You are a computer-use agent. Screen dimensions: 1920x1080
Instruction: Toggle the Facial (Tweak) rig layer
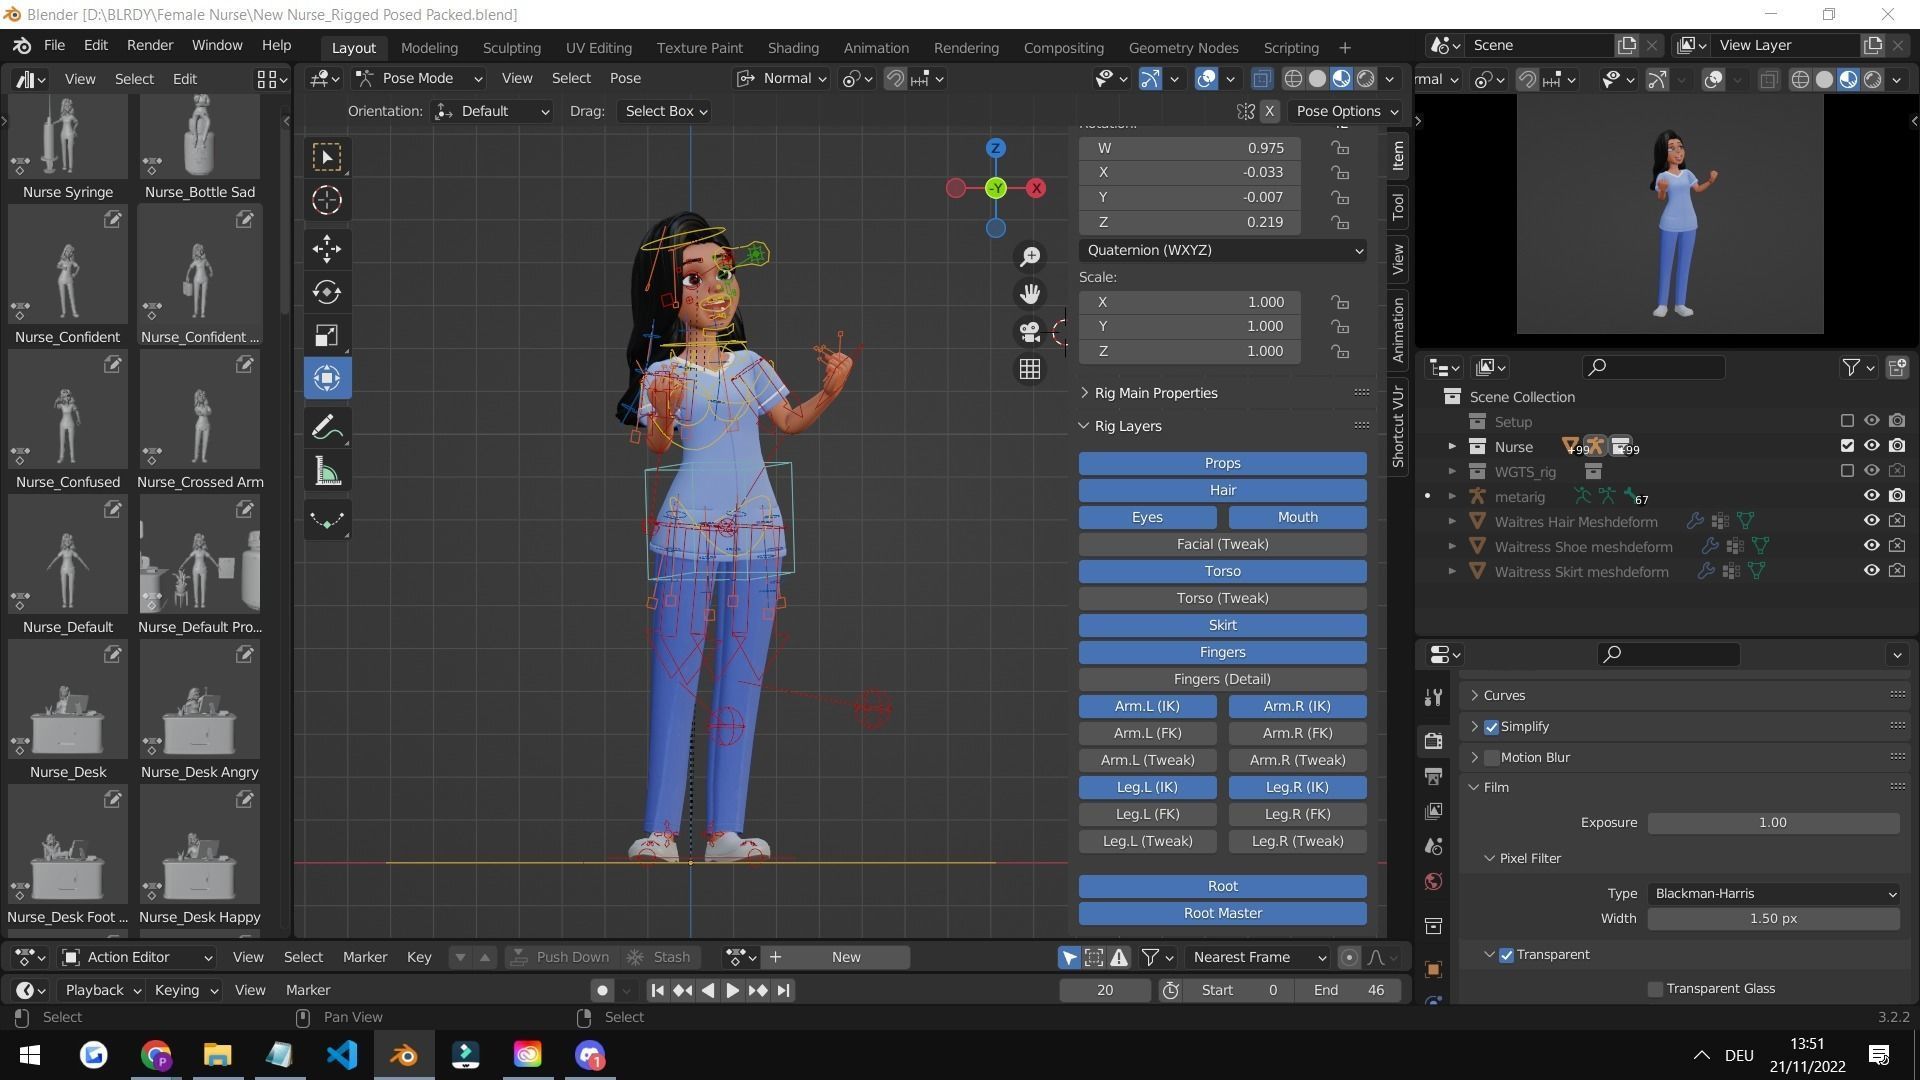1222,544
